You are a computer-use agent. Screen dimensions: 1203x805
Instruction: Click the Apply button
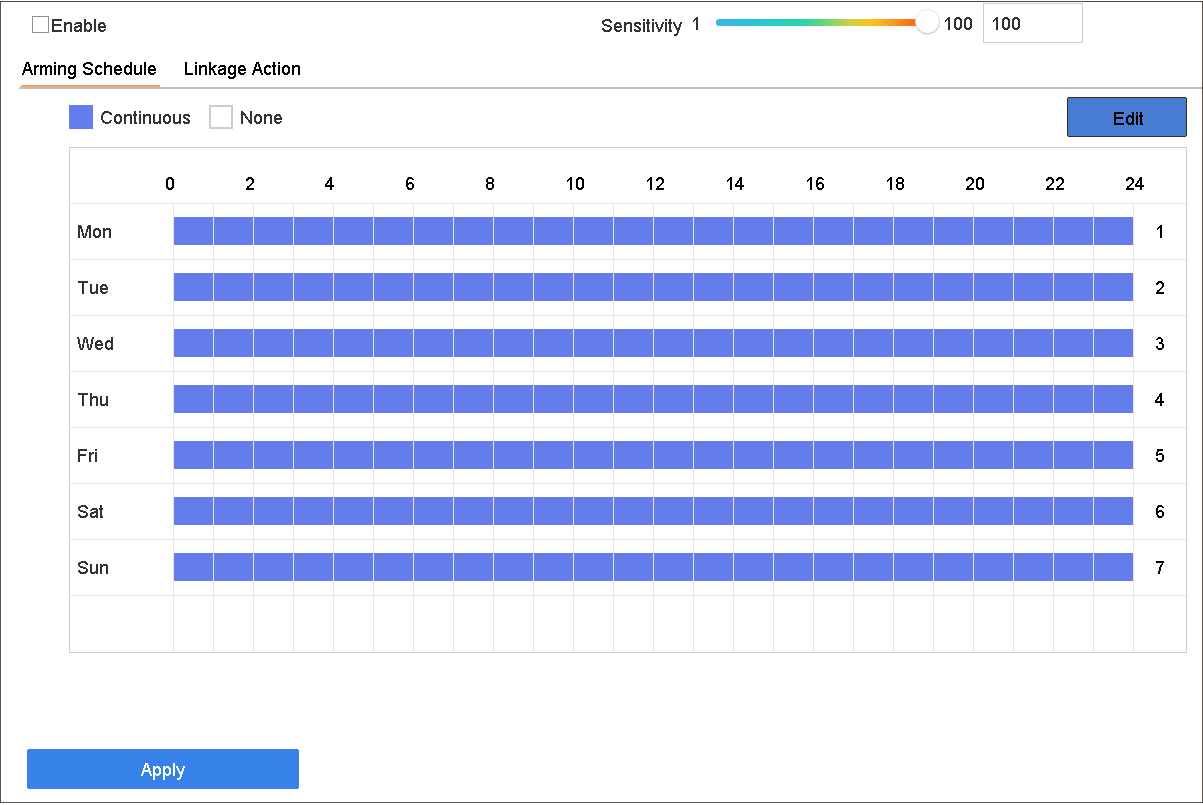pyautogui.click(x=163, y=769)
